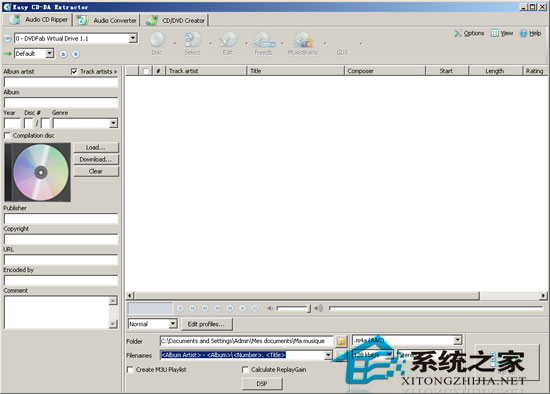Enable Create M3U Playlist
The height and width of the screenshot is (394, 550).
point(130,369)
